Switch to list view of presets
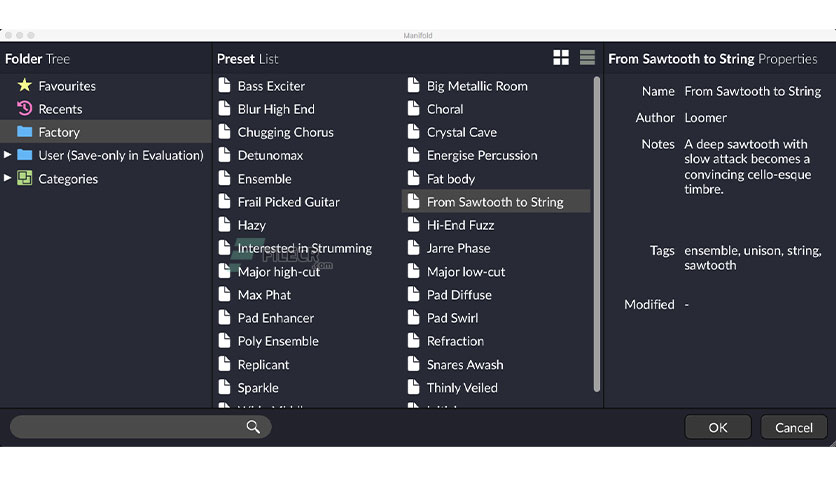This screenshot has width=836, height=484. [x=587, y=58]
